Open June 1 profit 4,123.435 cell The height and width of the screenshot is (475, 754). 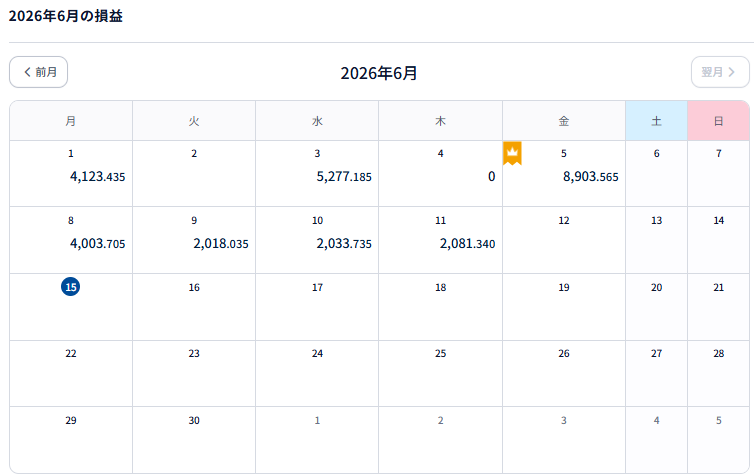coord(71,174)
